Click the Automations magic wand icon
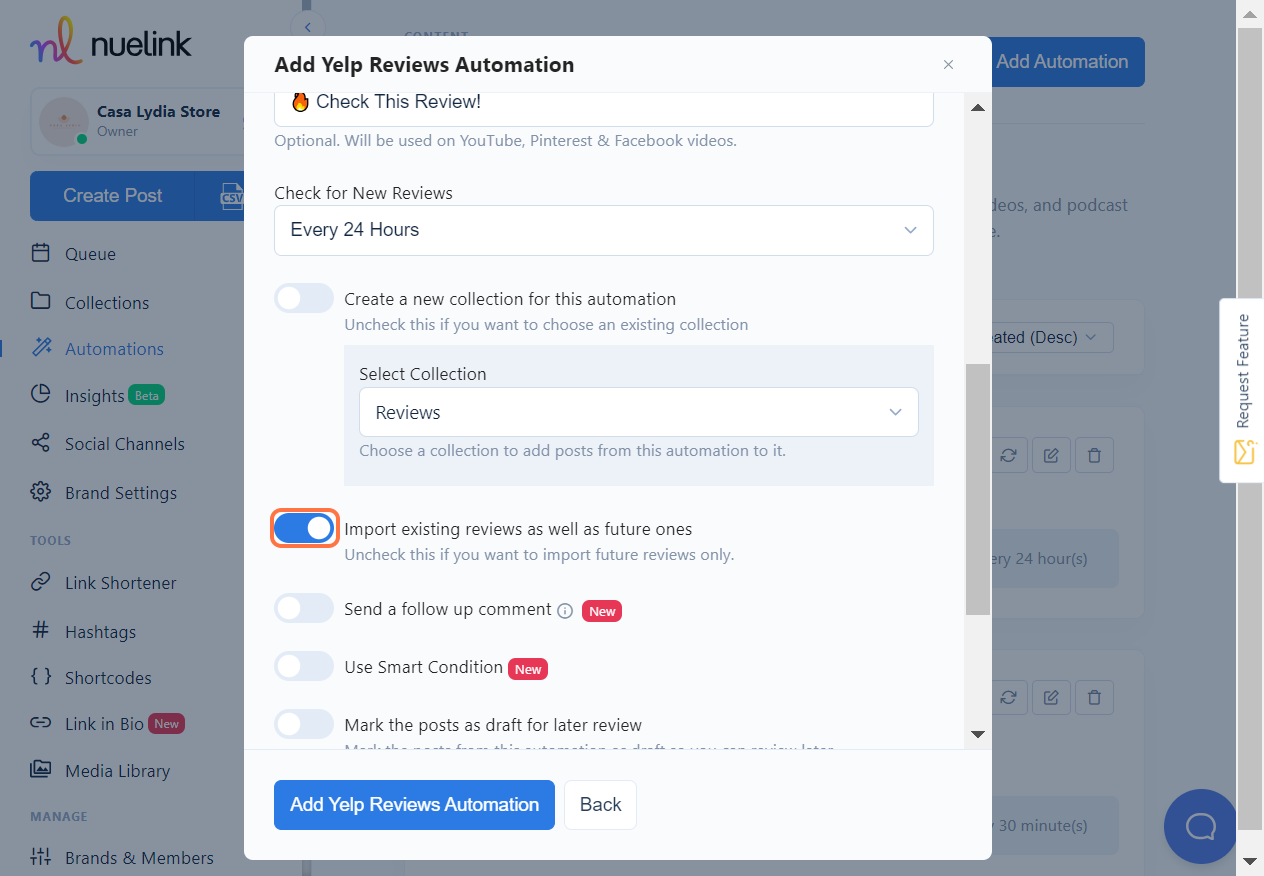This screenshot has width=1264, height=876. tap(40, 348)
